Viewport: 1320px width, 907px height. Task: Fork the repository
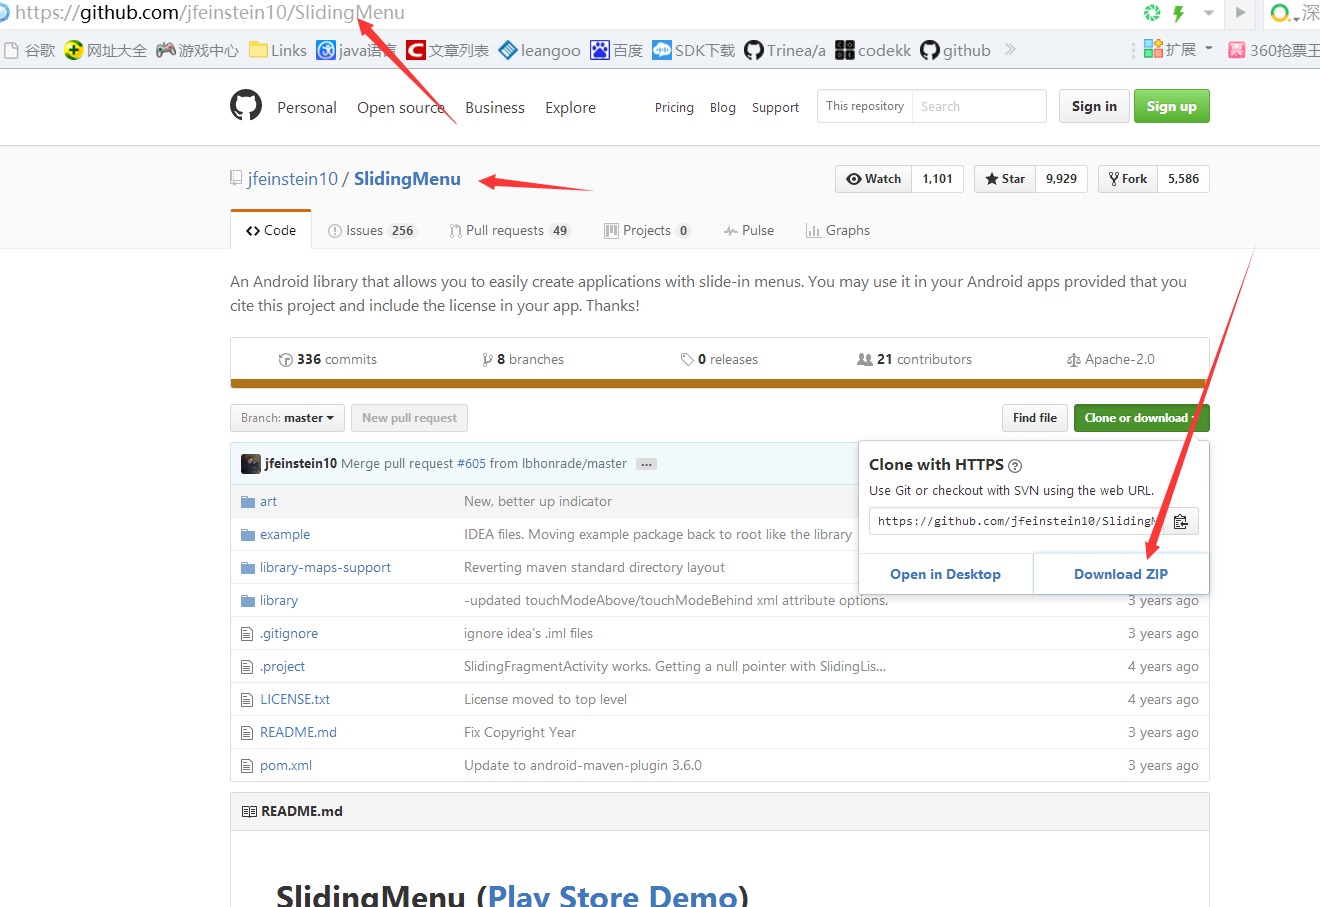click(1128, 179)
